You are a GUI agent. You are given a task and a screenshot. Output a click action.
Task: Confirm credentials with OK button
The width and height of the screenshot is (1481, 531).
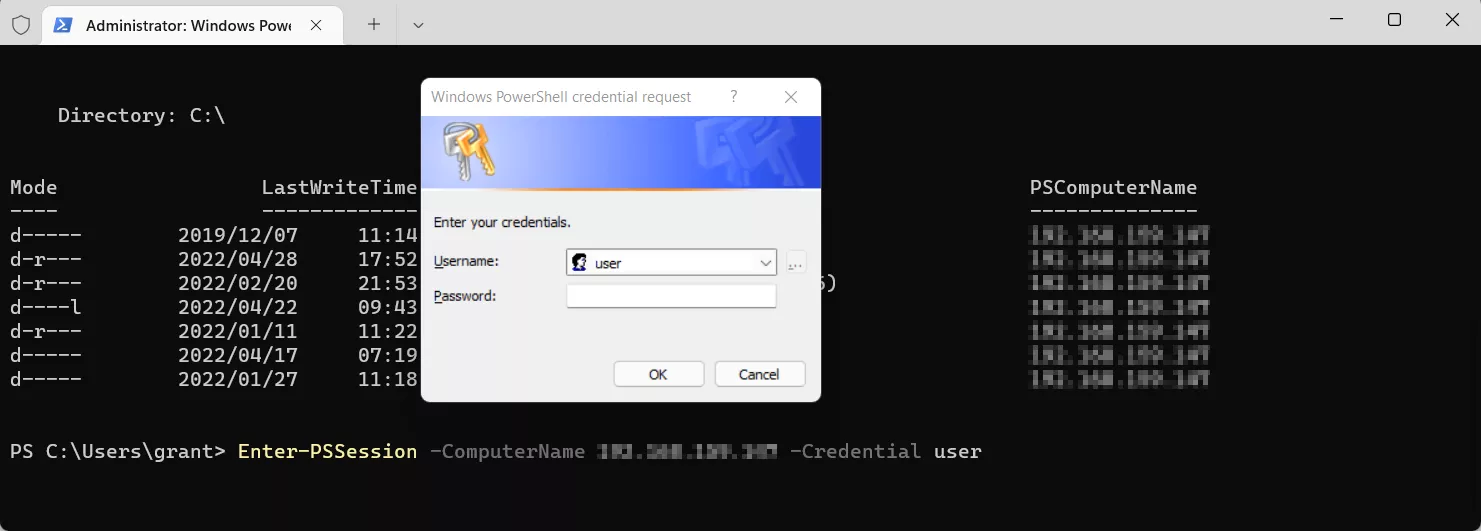658,374
